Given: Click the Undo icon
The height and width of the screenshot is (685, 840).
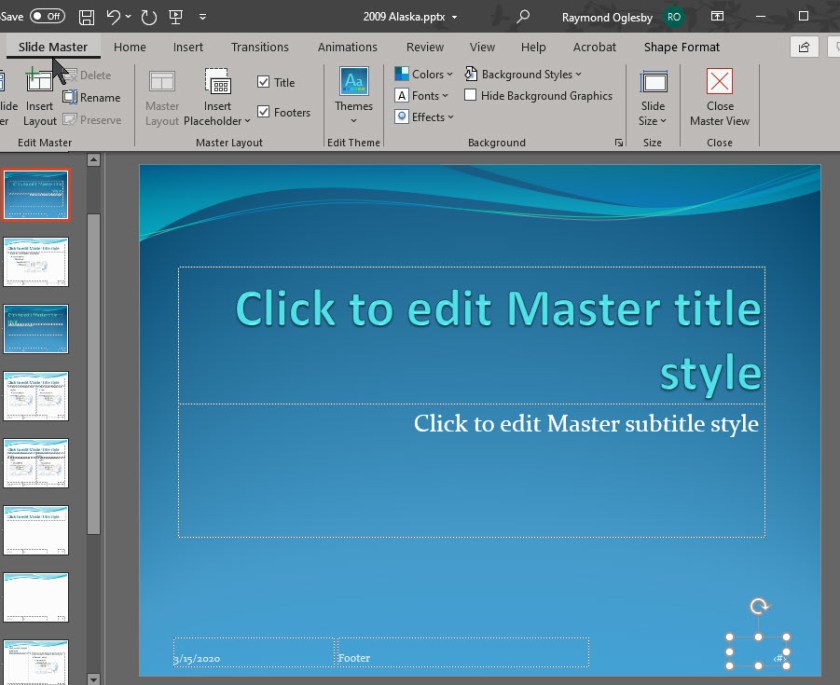Looking at the screenshot, I should tap(113, 16).
